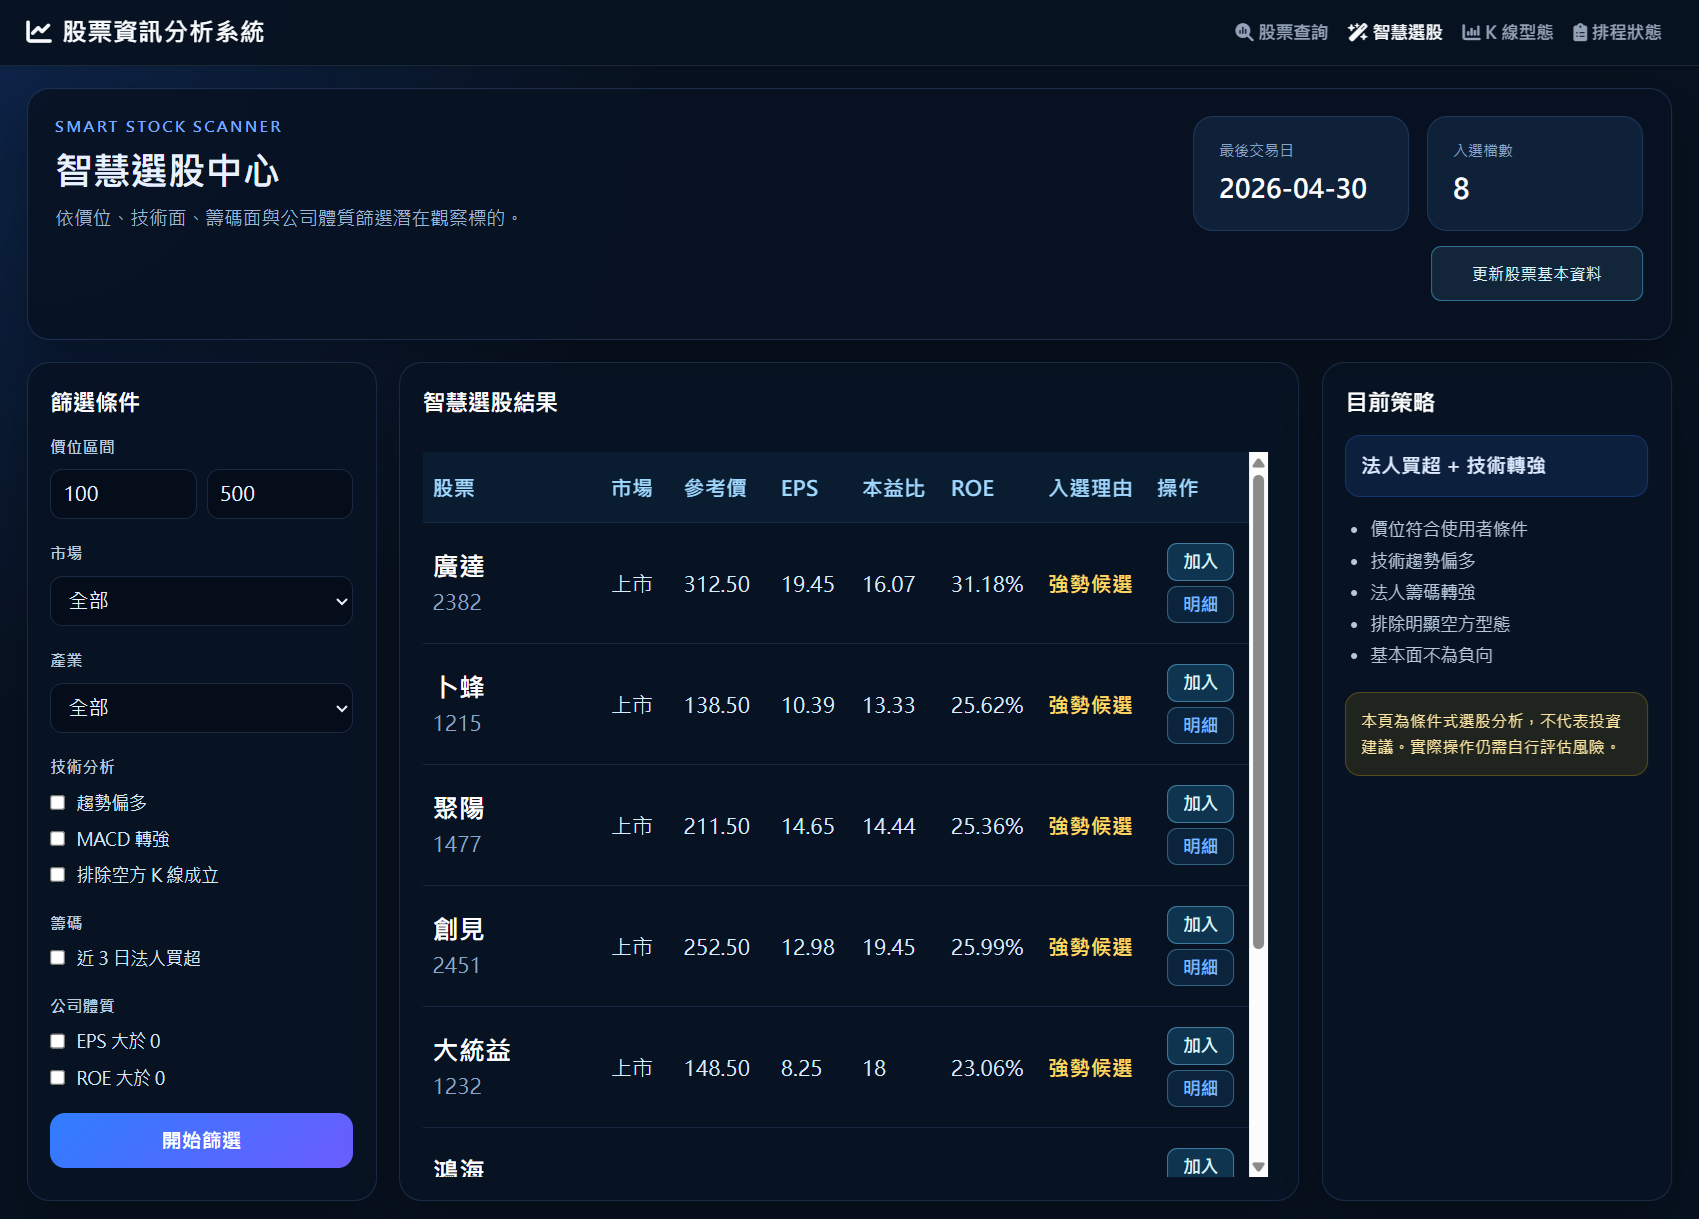Click the chart logo icon beside 股票資訊分析系統
Viewport: 1699px width, 1219px height.
pyautogui.click(x=38, y=32)
